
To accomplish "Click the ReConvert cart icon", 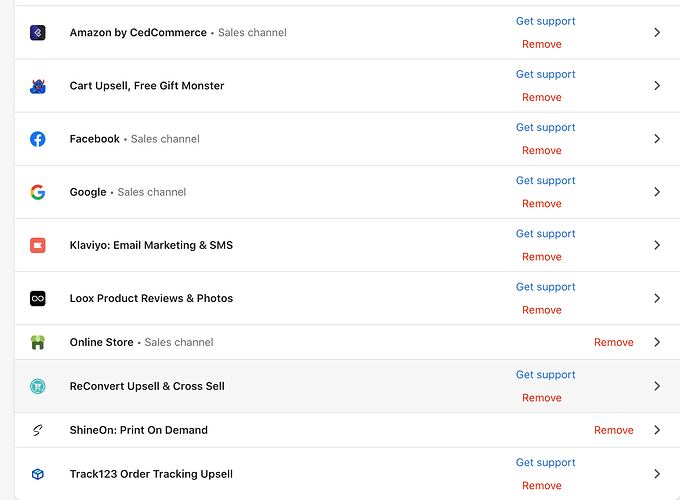I will pyautogui.click(x=38, y=386).
